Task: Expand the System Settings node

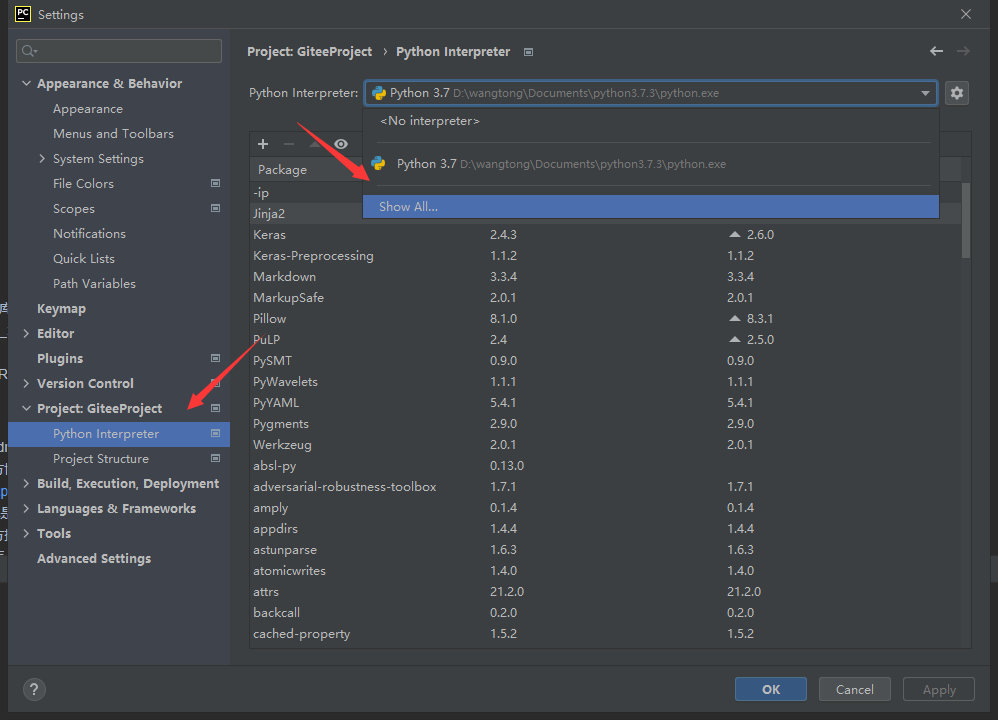Action: (x=42, y=159)
